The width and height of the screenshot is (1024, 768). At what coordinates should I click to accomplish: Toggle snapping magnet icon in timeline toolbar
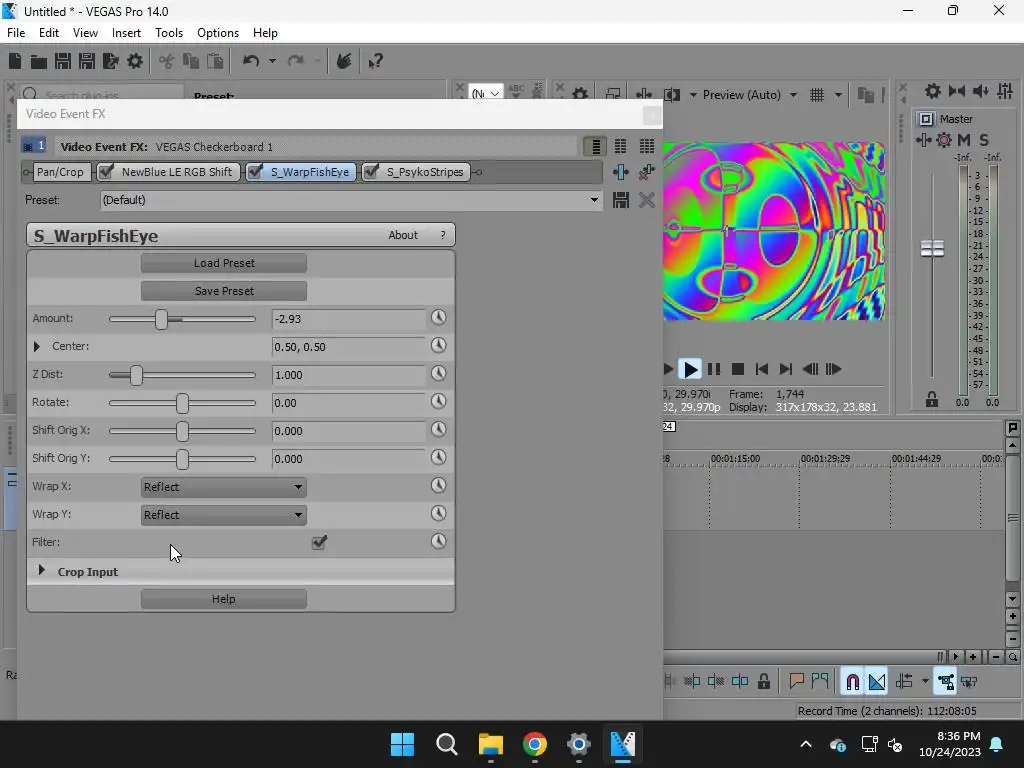tap(852, 682)
